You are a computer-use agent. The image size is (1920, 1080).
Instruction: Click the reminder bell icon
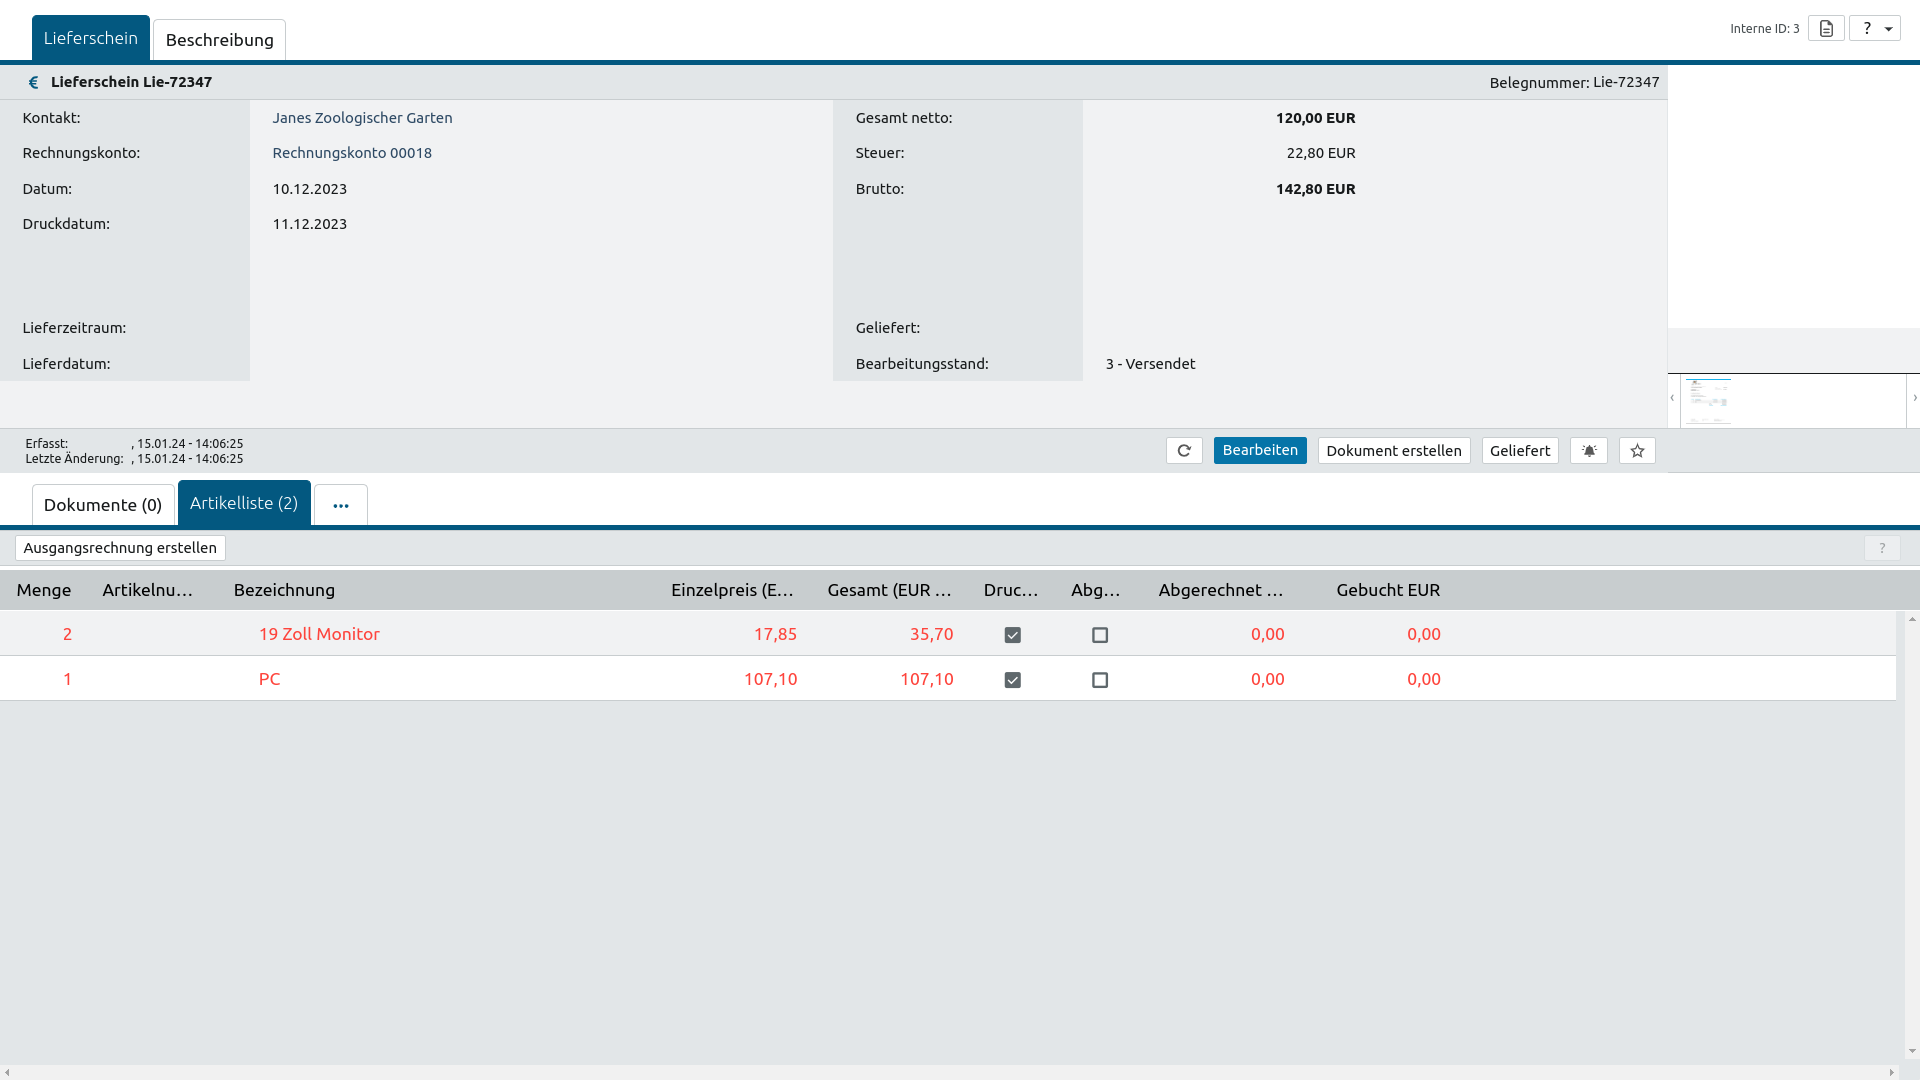coord(1589,451)
